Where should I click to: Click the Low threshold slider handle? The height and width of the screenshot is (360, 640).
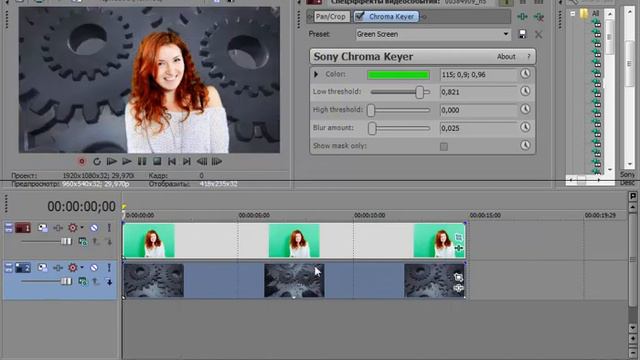pyautogui.click(x=420, y=92)
